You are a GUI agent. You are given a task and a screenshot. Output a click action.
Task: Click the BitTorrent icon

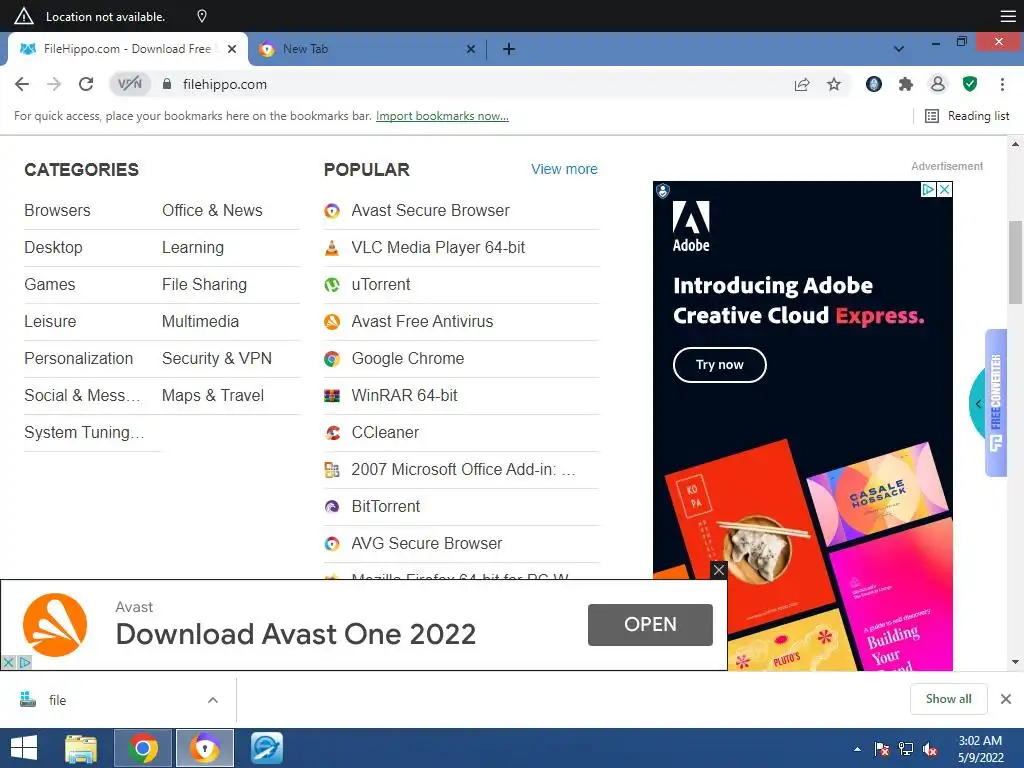[x=332, y=507]
